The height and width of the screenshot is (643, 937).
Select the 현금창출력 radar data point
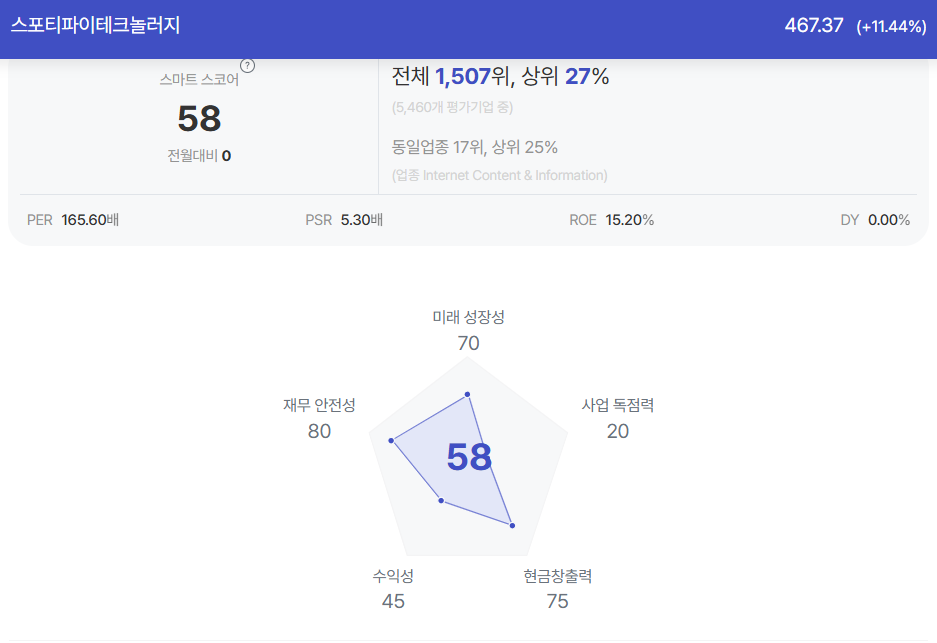(512, 525)
